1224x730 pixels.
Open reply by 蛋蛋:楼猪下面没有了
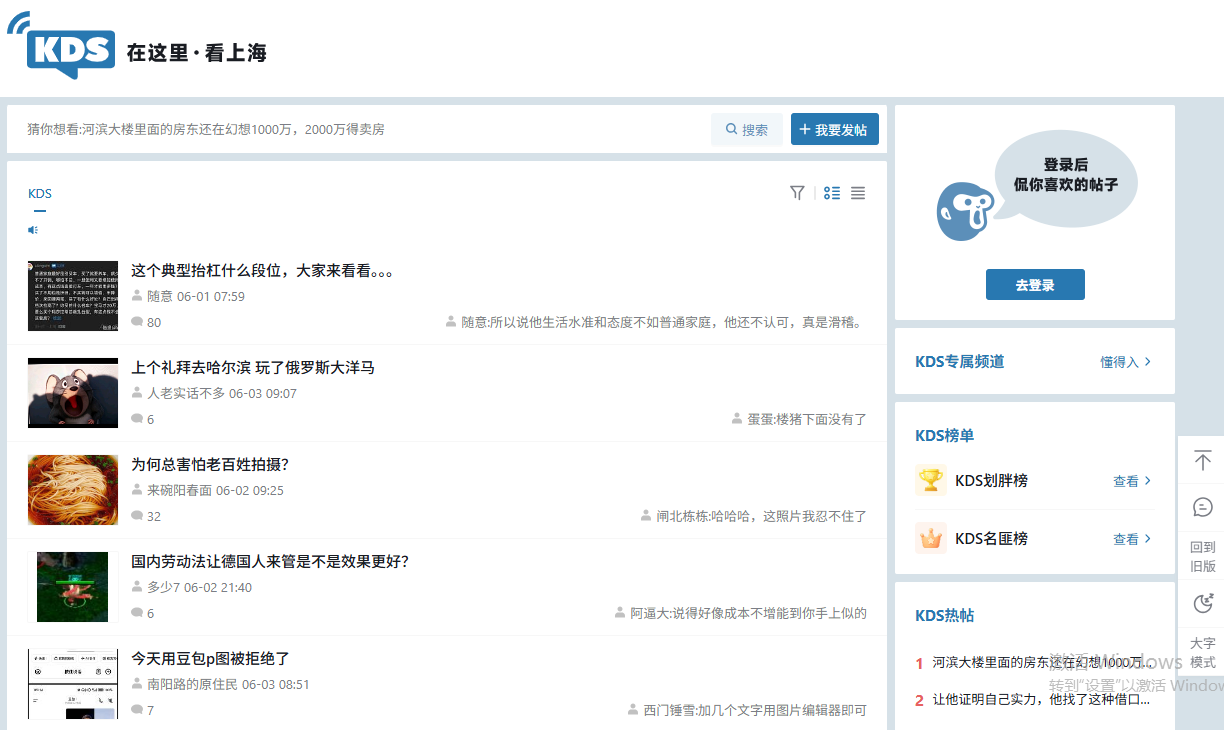pyautogui.click(x=807, y=420)
